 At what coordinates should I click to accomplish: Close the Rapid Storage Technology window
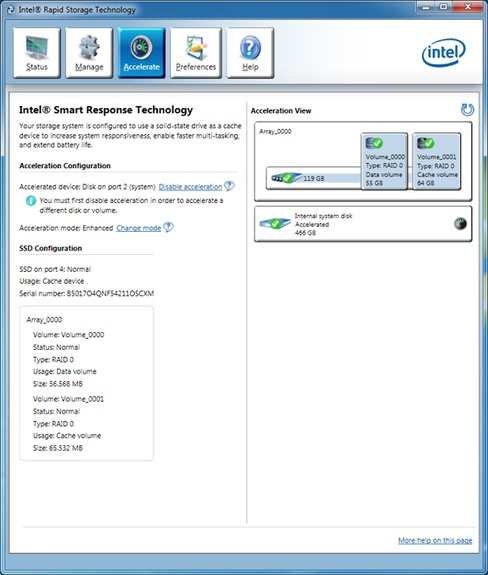click(x=468, y=7)
